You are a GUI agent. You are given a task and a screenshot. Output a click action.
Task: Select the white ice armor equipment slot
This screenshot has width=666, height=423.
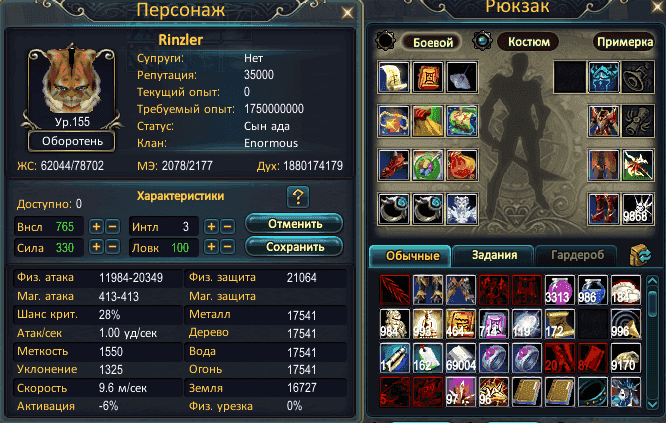coord(462,209)
